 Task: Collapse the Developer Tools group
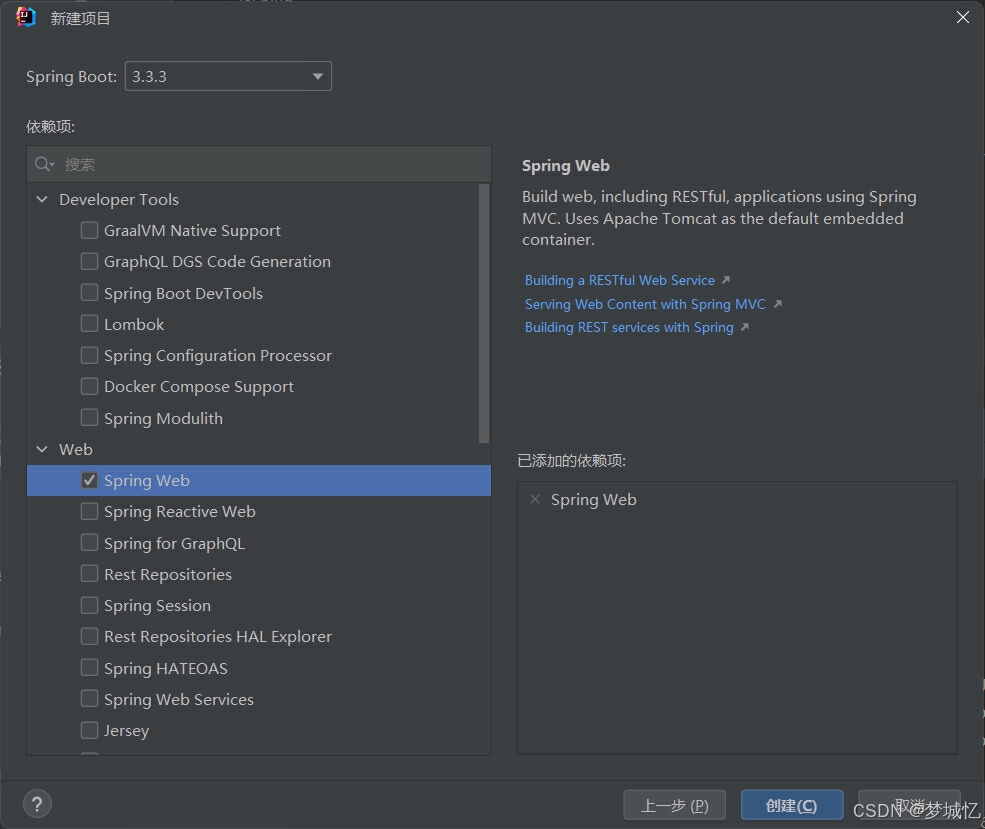click(42, 199)
